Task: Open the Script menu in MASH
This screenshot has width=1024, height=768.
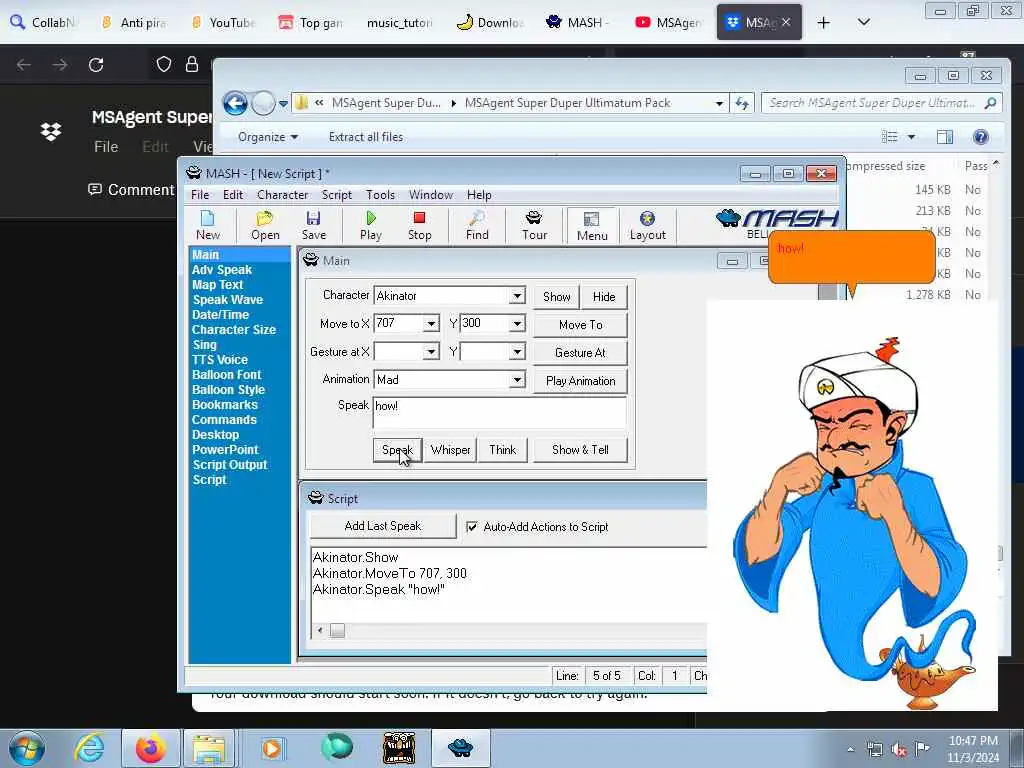Action: 336,195
